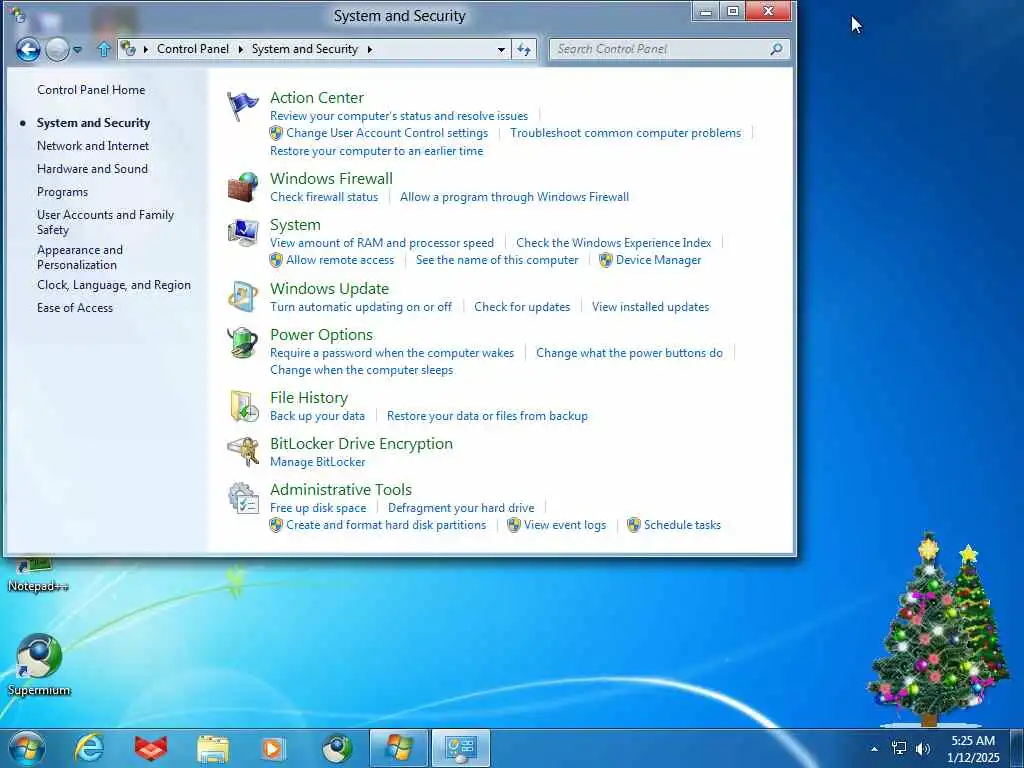This screenshot has width=1024, height=768.
Task: Click the Windows flag taskbar button
Action: tap(398, 748)
